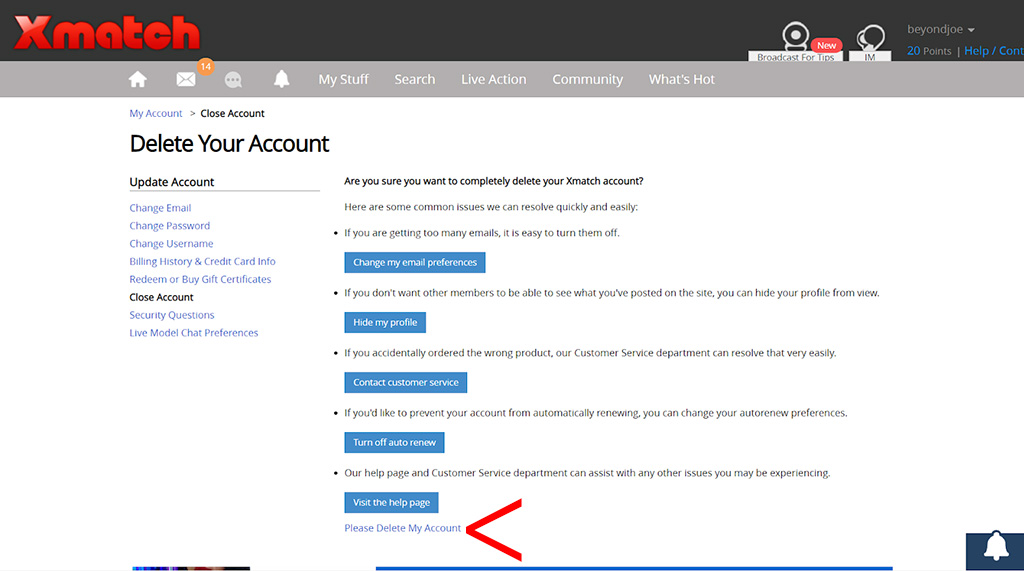This screenshot has height=571, width=1024.
Task: Click Contact customer service button
Action: pos(406,382)
